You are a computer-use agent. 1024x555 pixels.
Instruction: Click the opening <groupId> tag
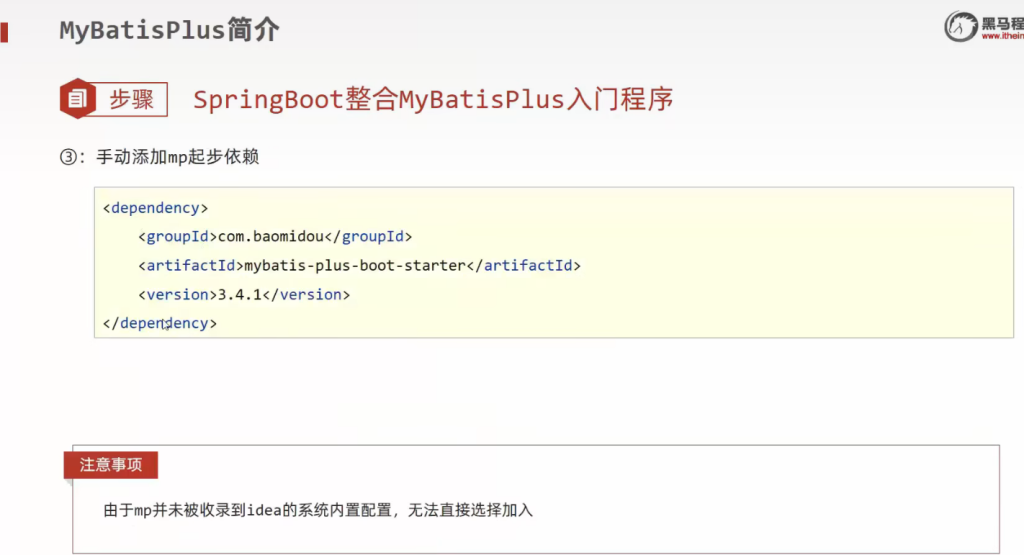pyautogui.click(x=178, y=237)
